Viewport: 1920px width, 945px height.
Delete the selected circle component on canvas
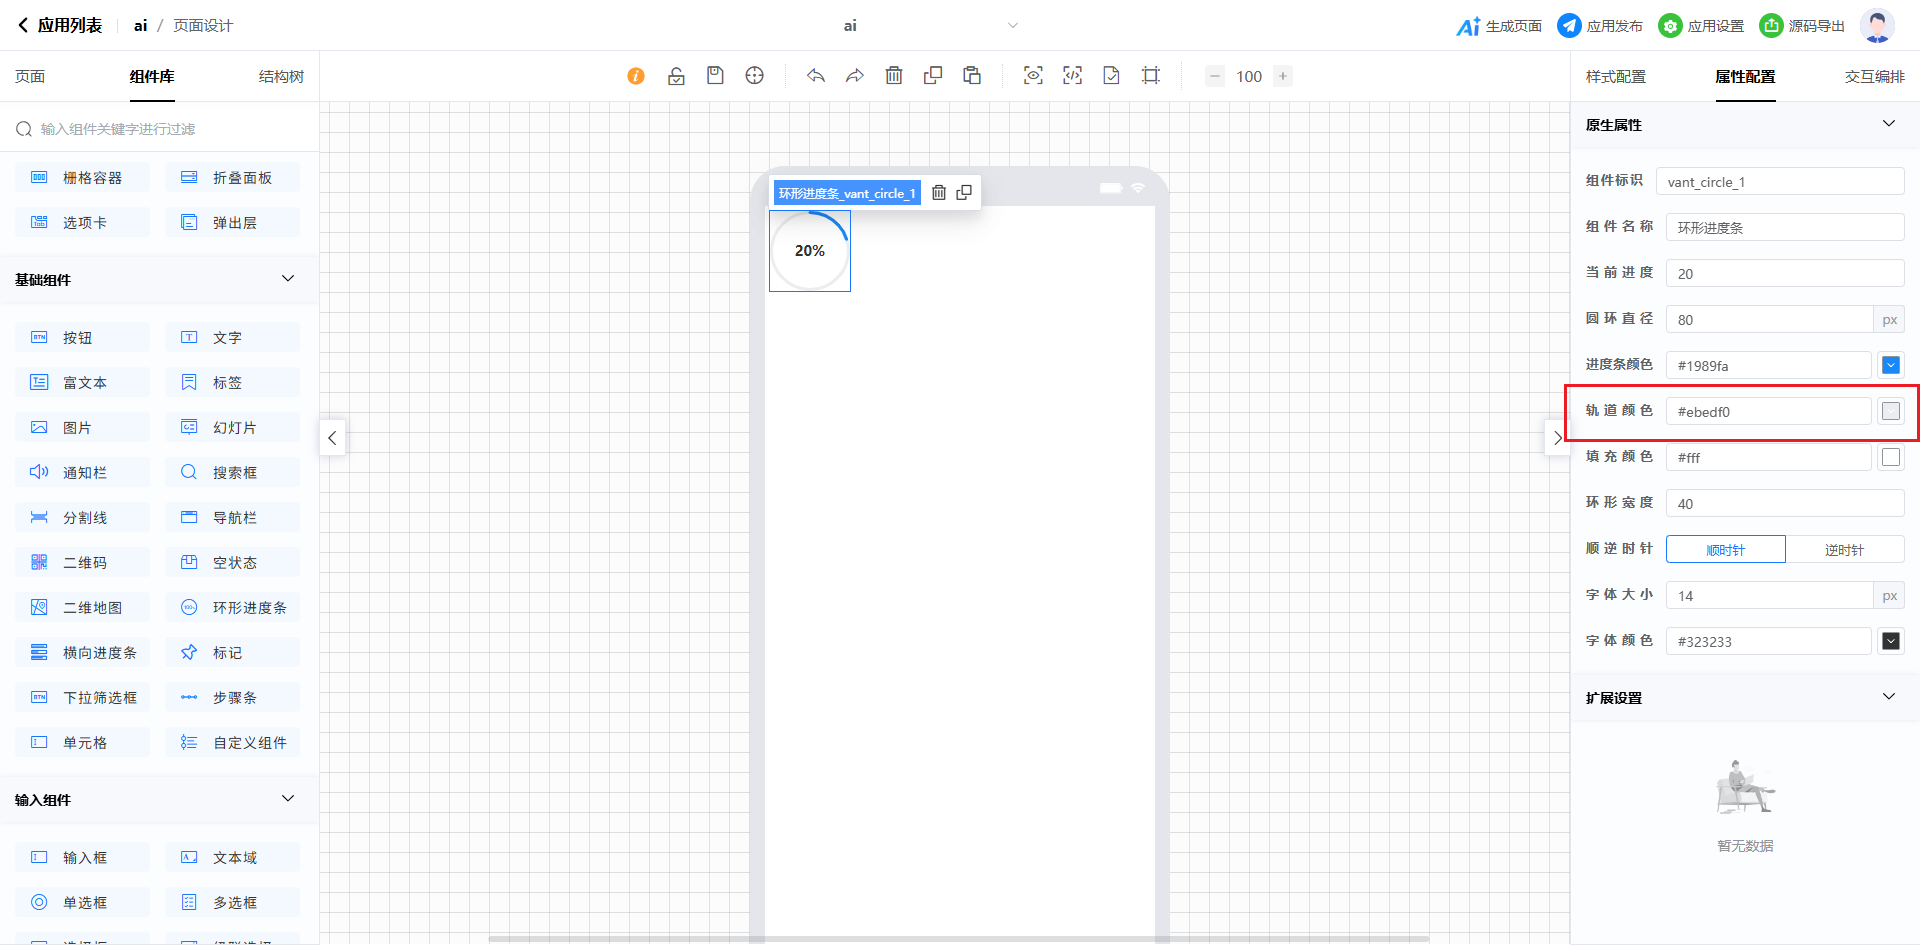(939, 193)
